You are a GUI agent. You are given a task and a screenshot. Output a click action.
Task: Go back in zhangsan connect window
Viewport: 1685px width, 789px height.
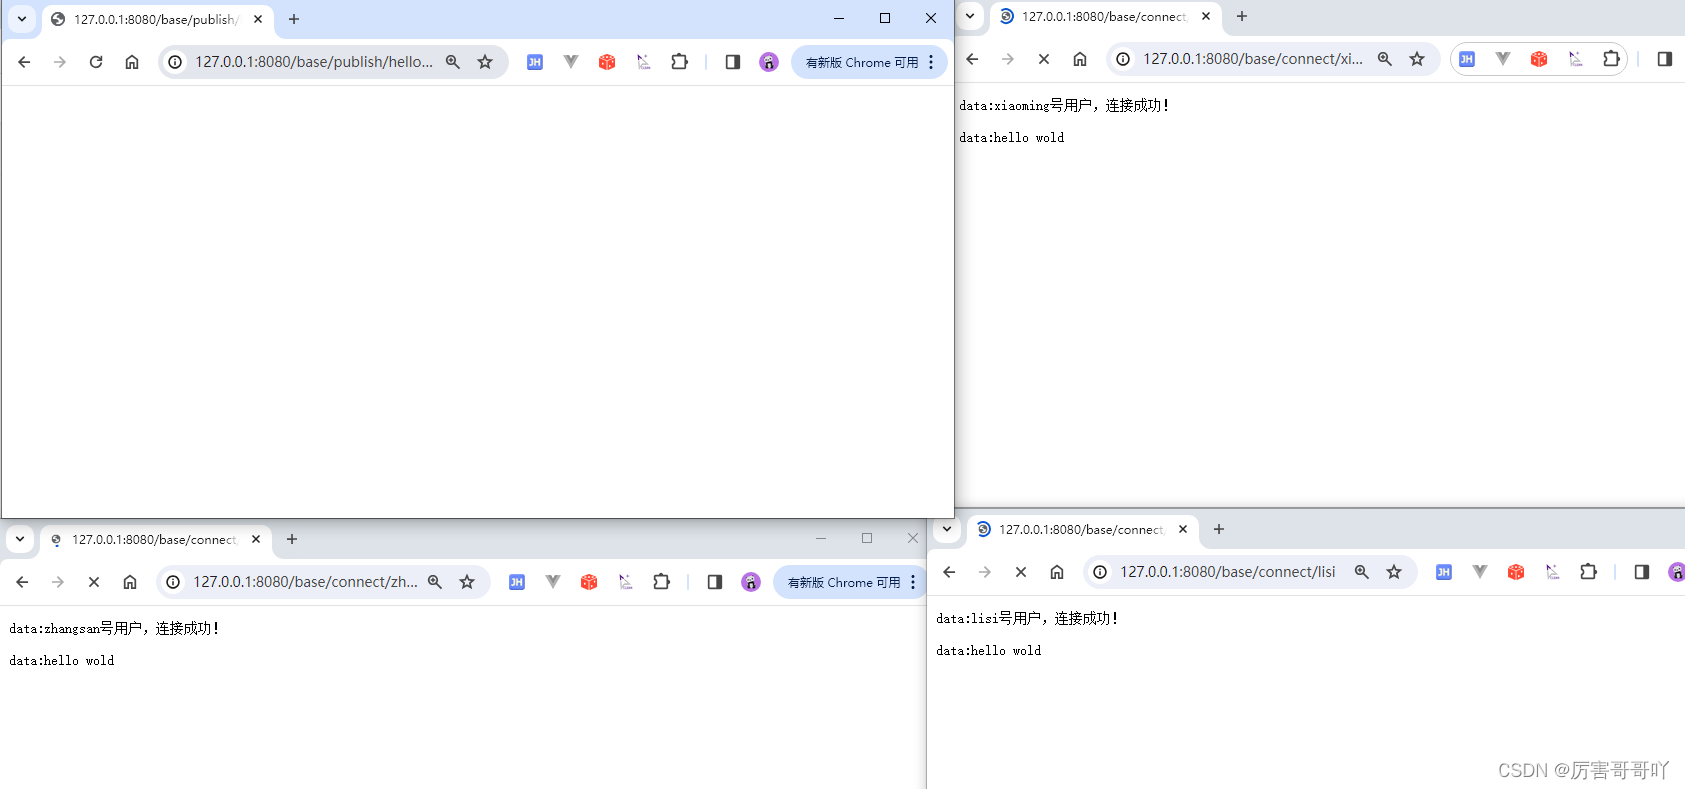22,582
